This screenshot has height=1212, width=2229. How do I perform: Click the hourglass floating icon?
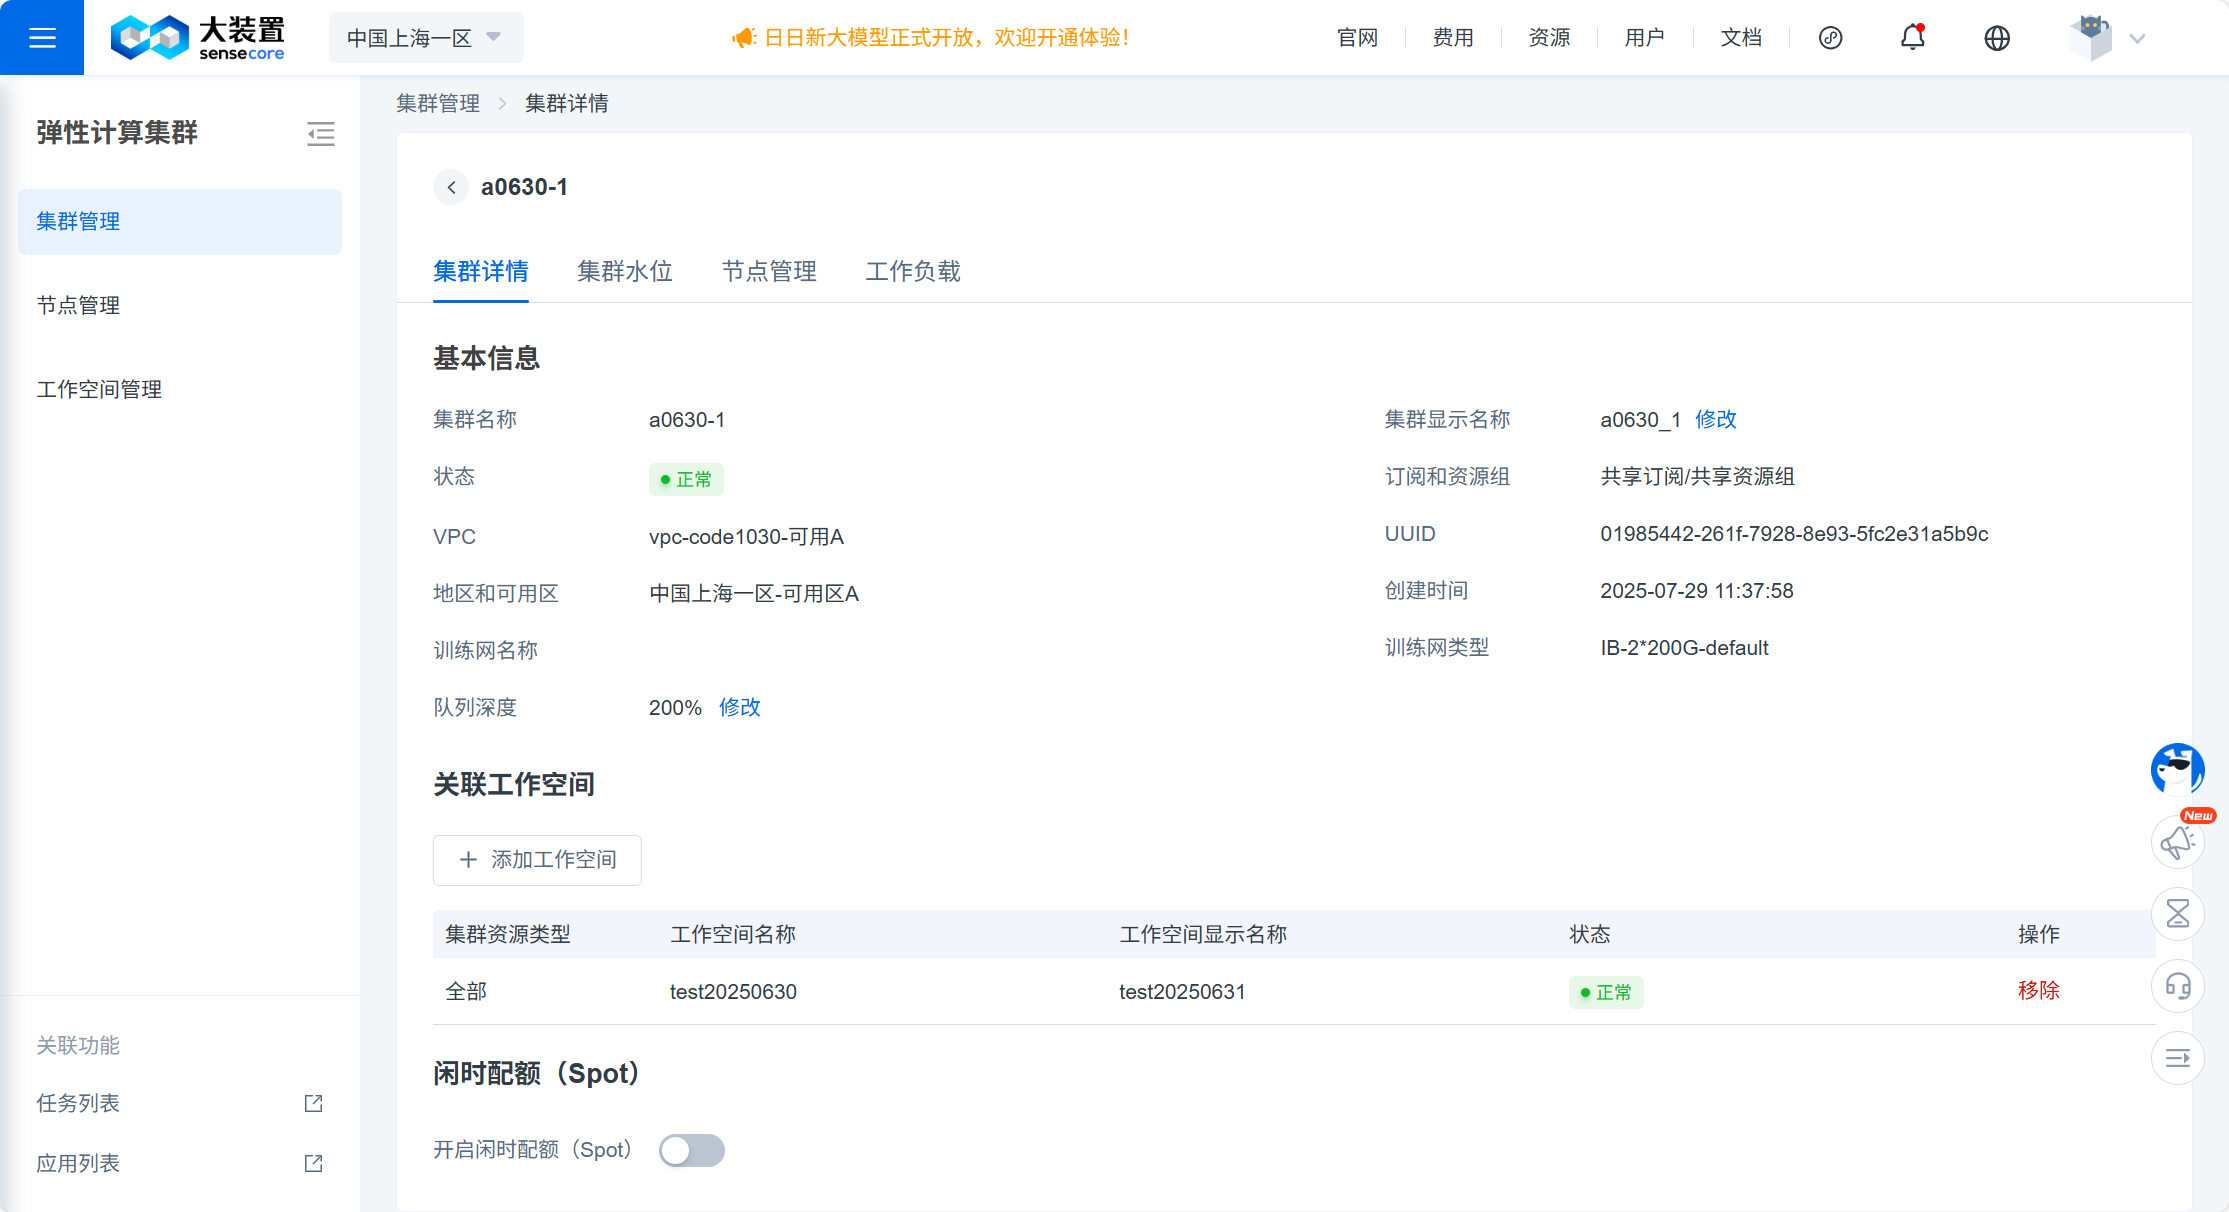2177,913
